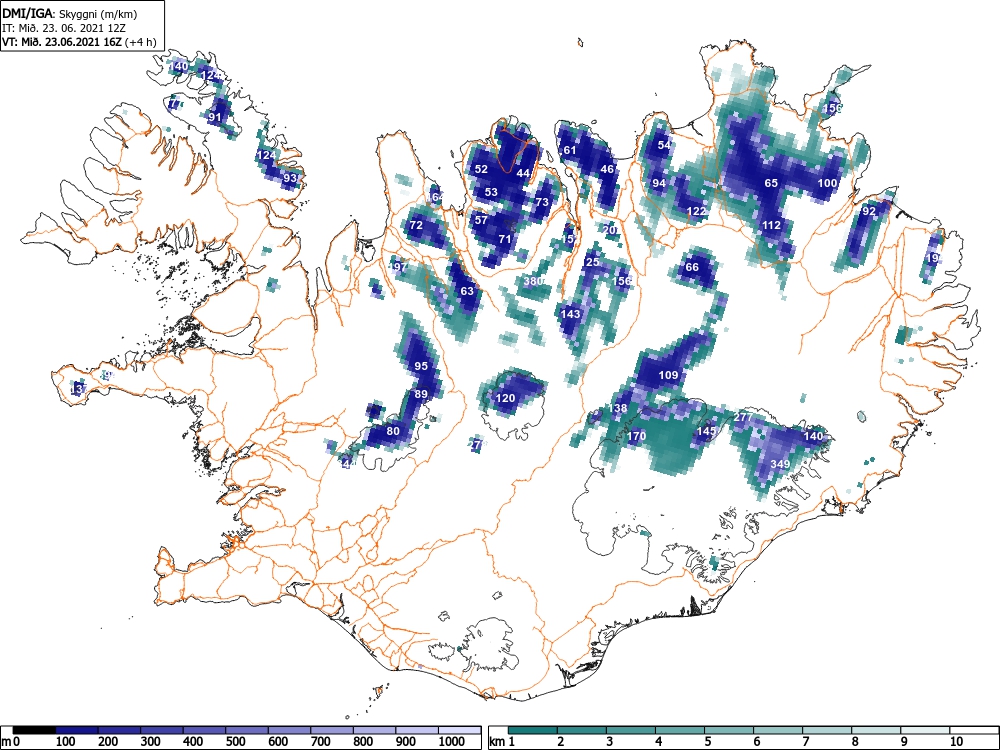Select the map value '138'

pyautogui.click(x=617, y=408)
